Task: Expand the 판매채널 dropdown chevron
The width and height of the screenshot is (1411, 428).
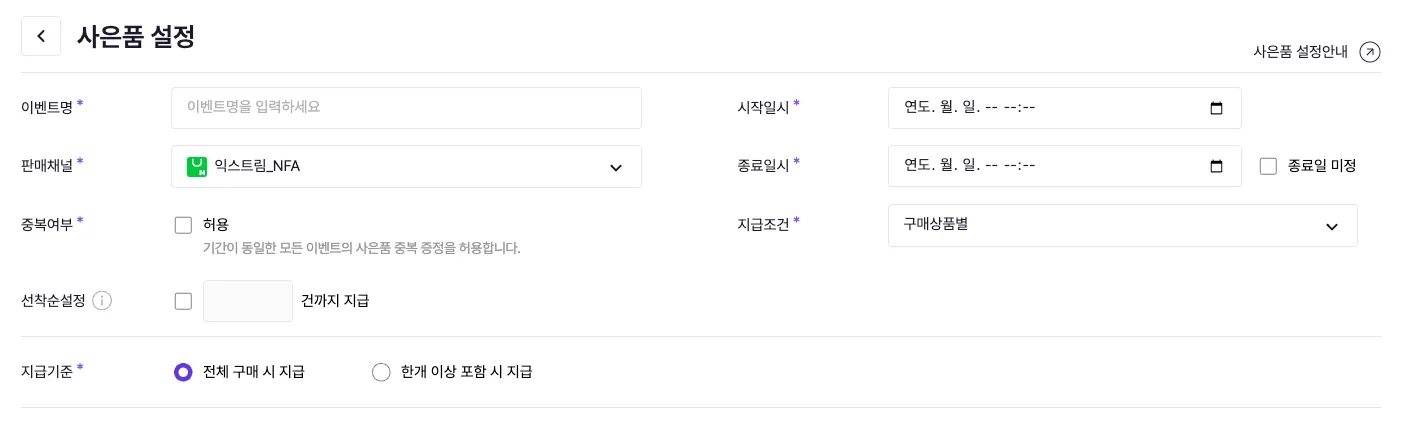Action: pyautogui.click(x=615, y=167)
